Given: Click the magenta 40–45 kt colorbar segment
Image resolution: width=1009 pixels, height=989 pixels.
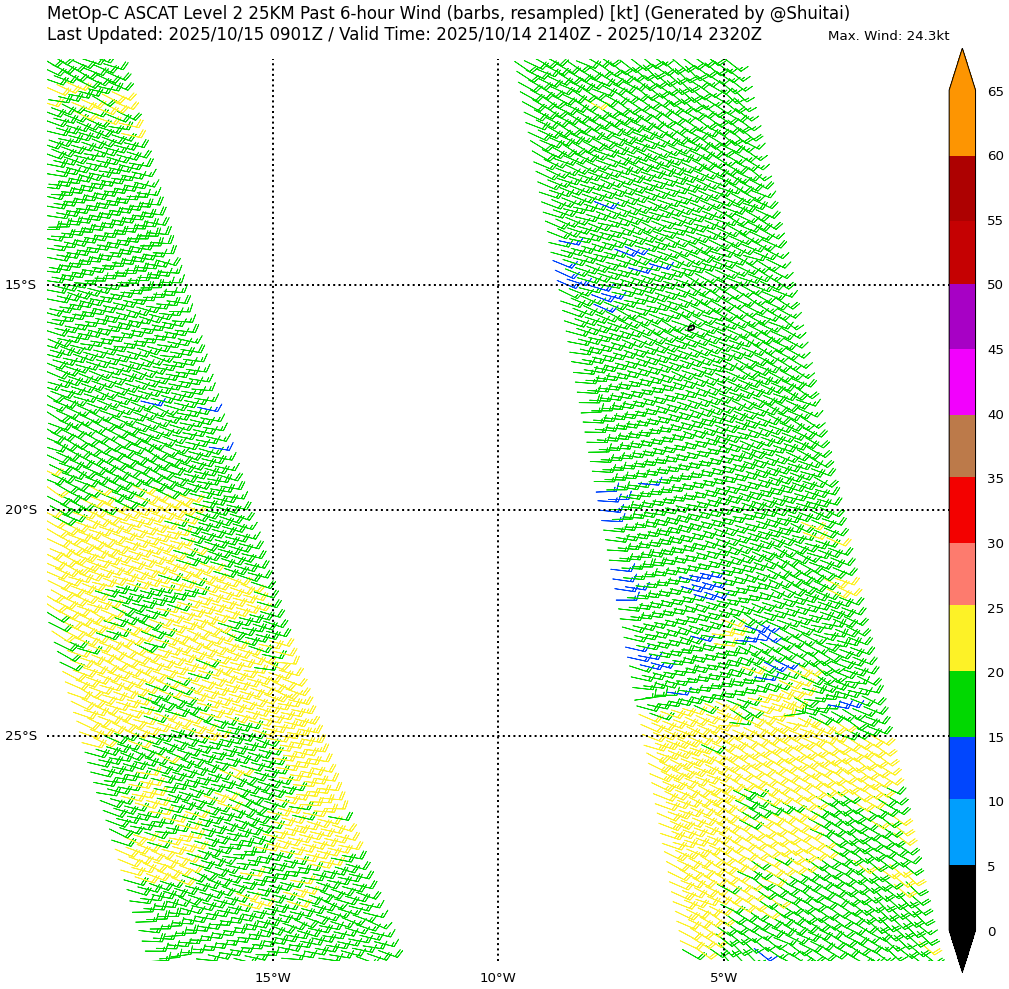Looking at the screenshot, I should (x=961, y=382).
